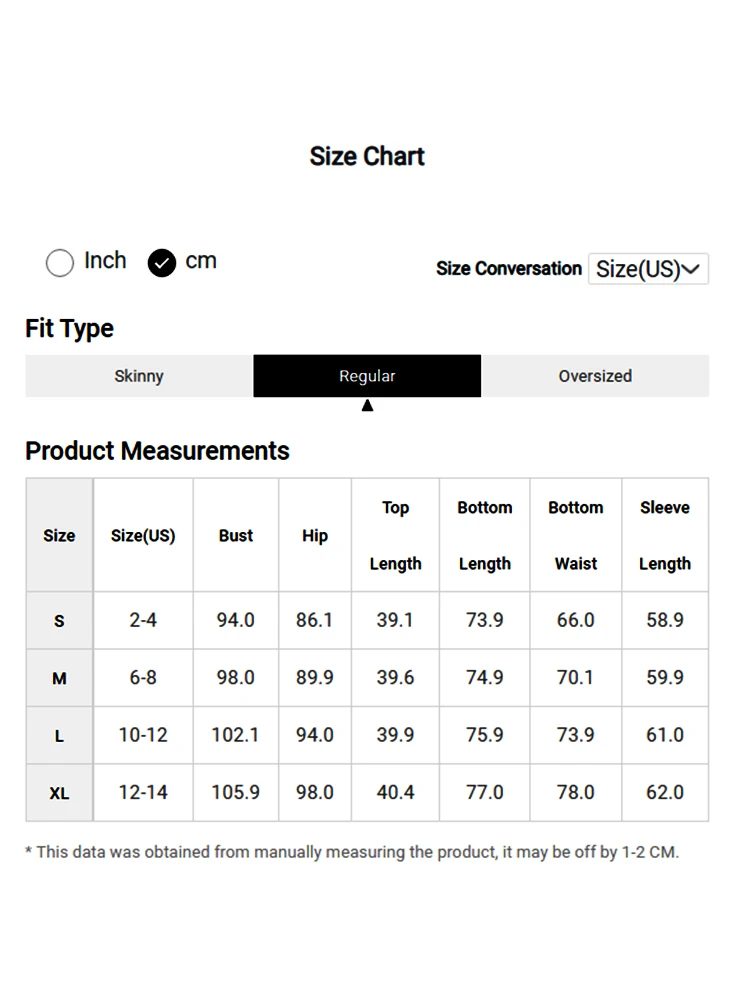The height and width of the screenshot is (1000, 750).
Task: Select the Inch unit radio button
Action: [x=60, y=263]
